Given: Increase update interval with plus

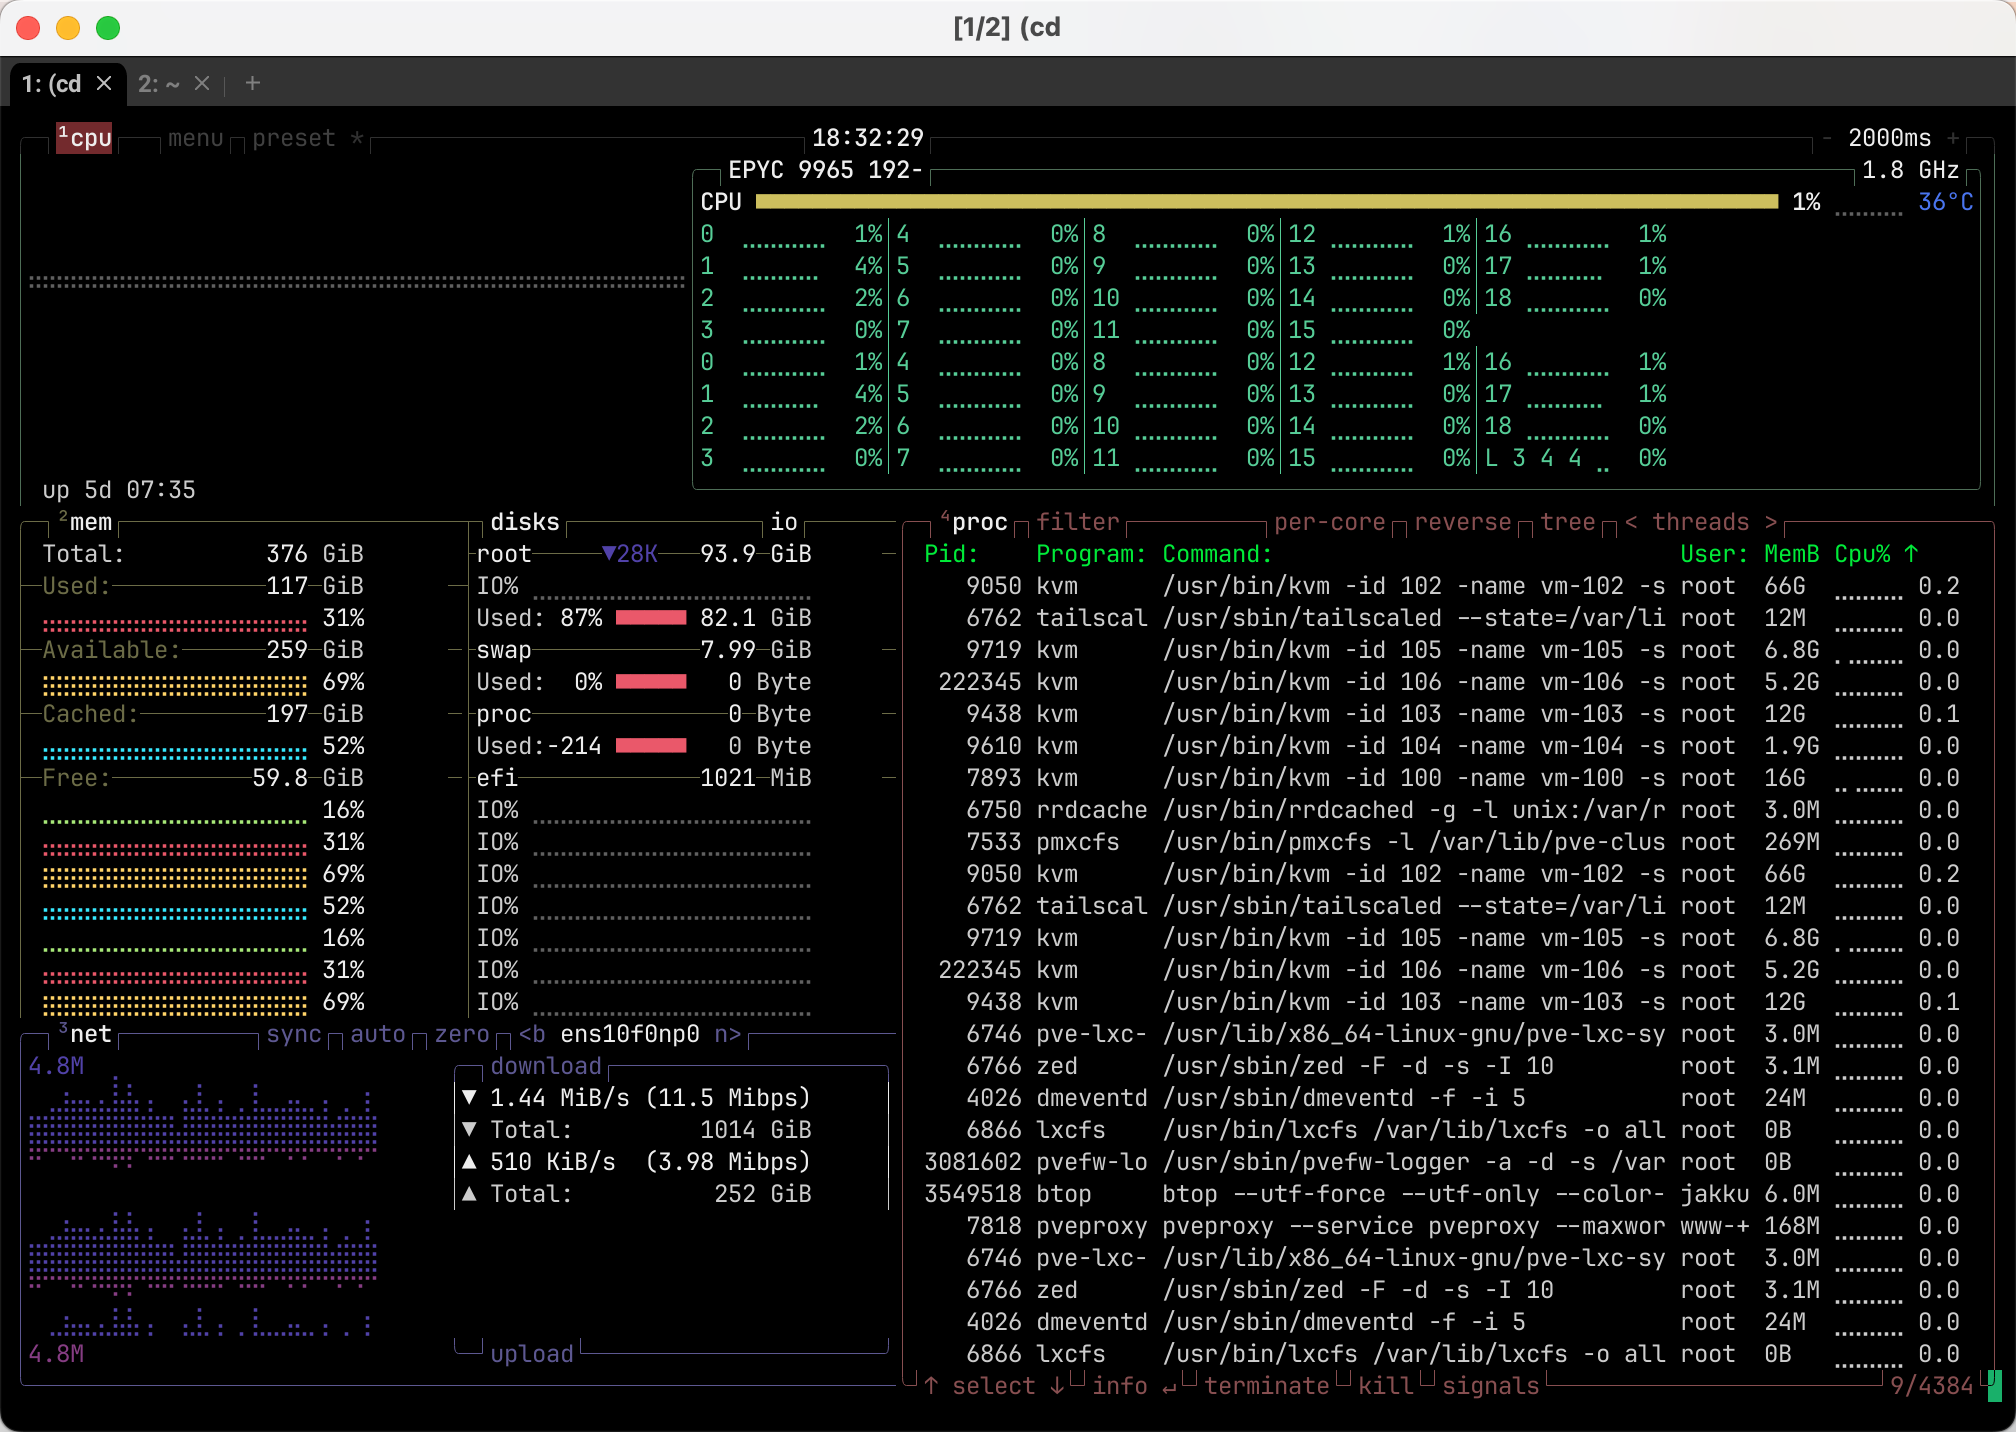Looking at the screenshot, I should pyautogui.click(x=1953, y=138).
